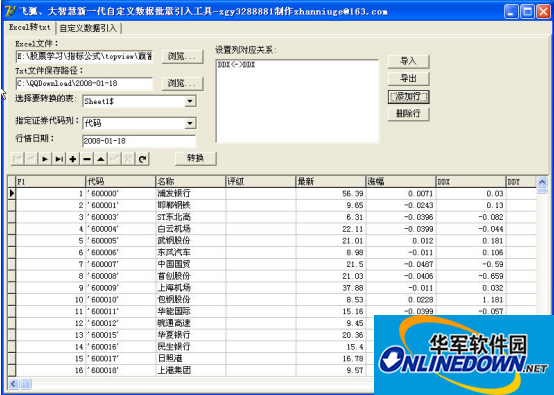
Task: Select cell 皖通高速
Action: pos(190,323)
